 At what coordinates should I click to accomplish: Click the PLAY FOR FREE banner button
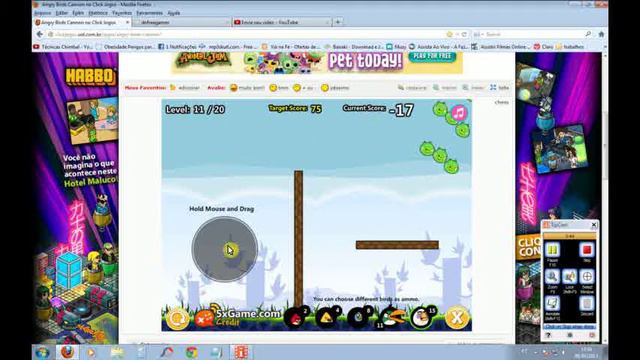click(432, 56)
